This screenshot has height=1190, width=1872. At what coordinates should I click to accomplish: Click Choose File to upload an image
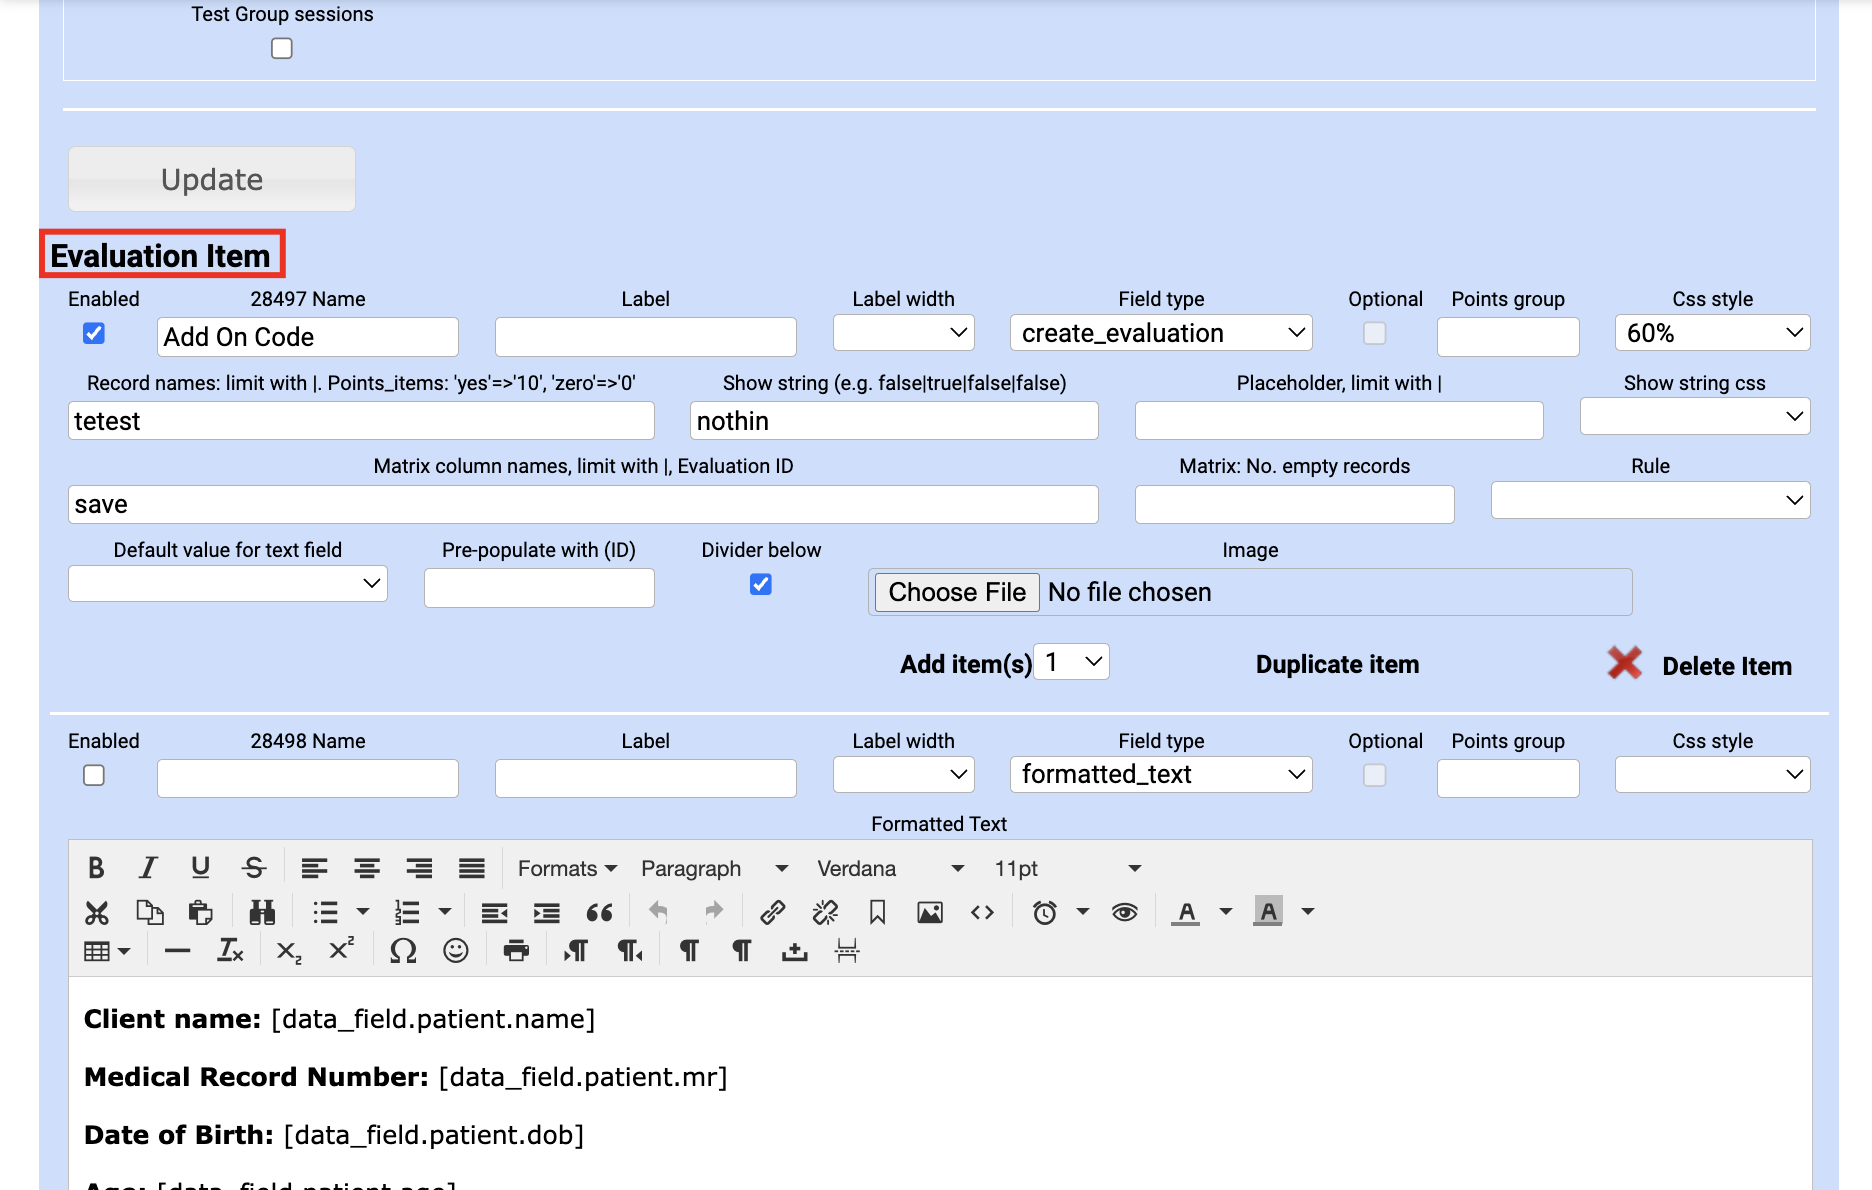tap(955, 591)
